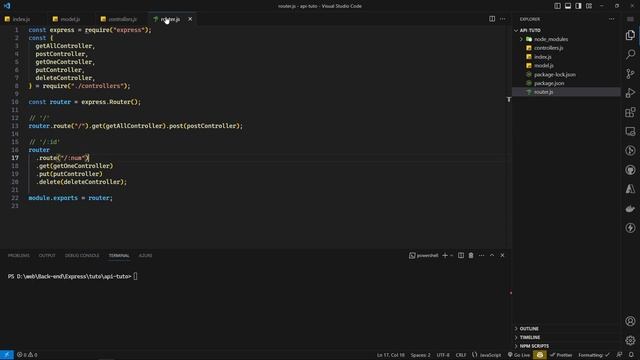Viewport: 640px width, 360px height.
Task: Switch to the controllers.js editor tab
Action: pos(122,19)
